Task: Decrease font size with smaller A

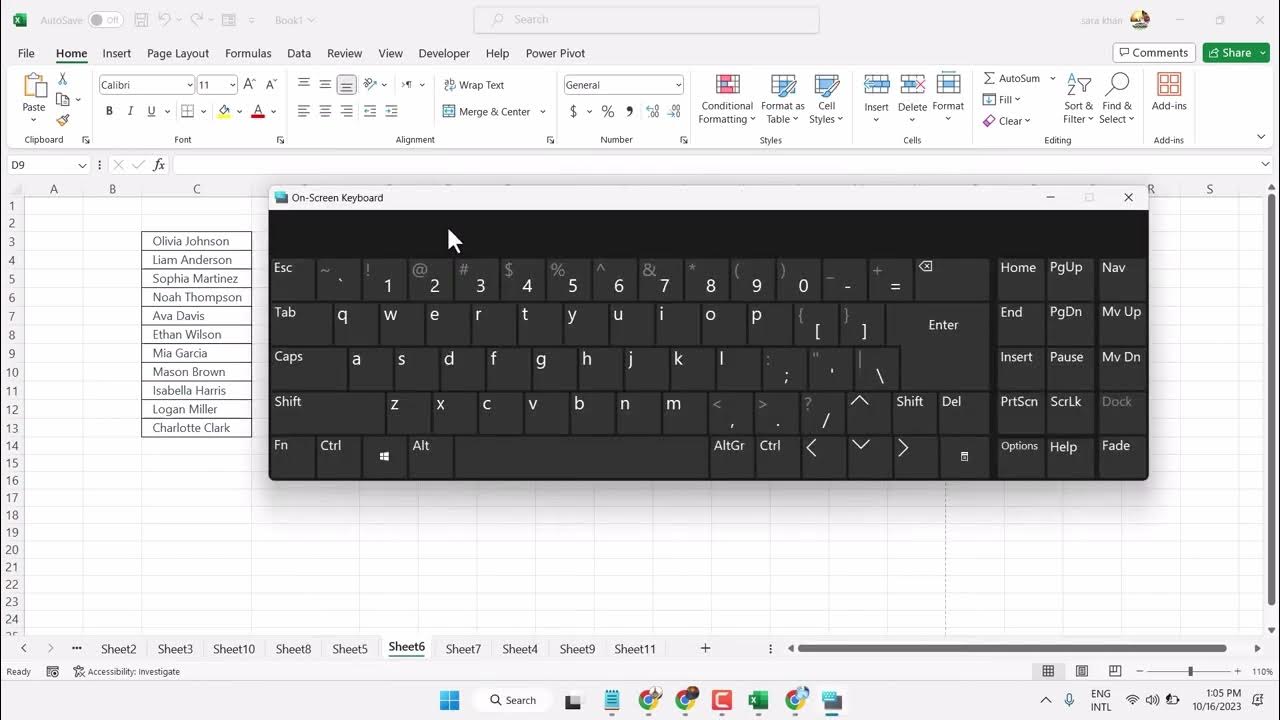Action: 271,85
